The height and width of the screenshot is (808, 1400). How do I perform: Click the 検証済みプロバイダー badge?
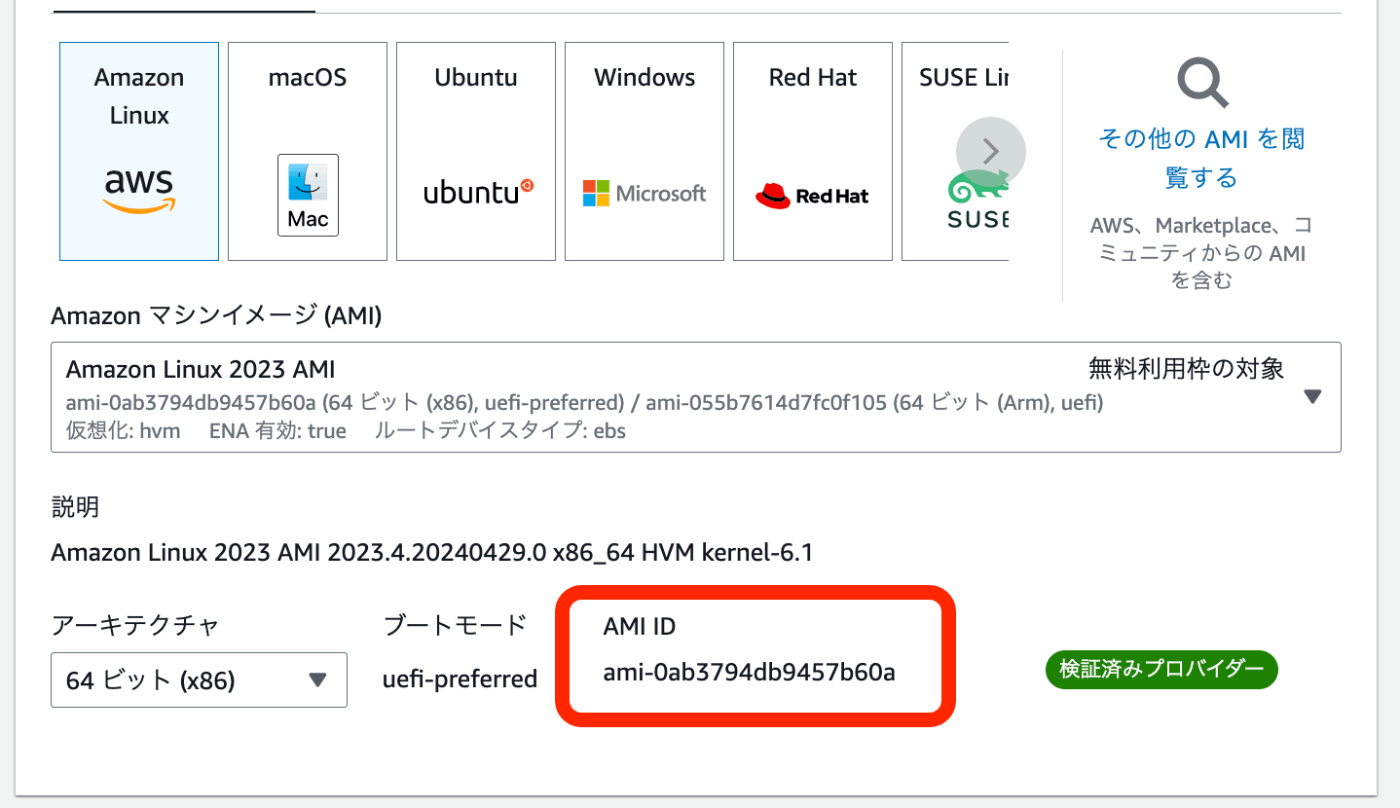pyautogui.click(x=1162, y=669)
